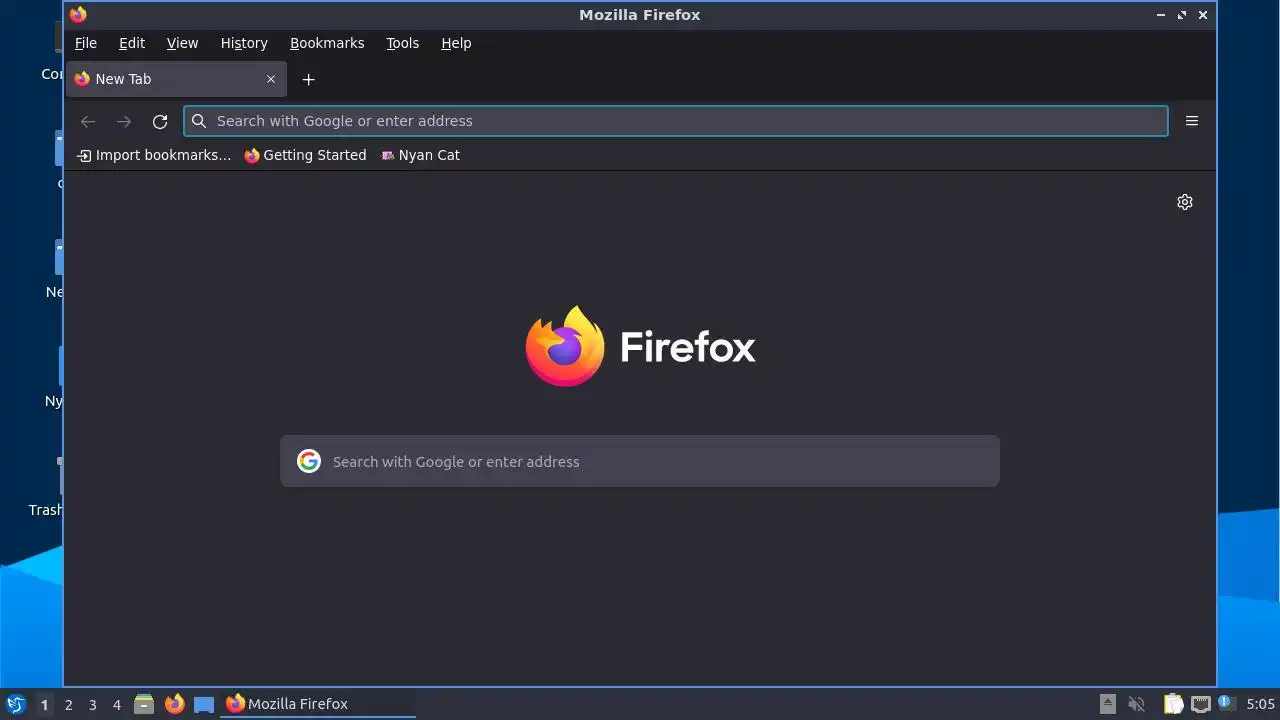Viewport: 1280px width, 720px height.
Task: Maximize the Firefox window
Action: [1182, 15]
